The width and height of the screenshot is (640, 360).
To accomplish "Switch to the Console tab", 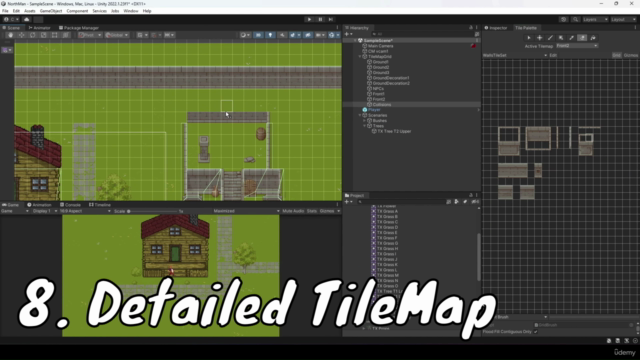I will tap(70, 205).
